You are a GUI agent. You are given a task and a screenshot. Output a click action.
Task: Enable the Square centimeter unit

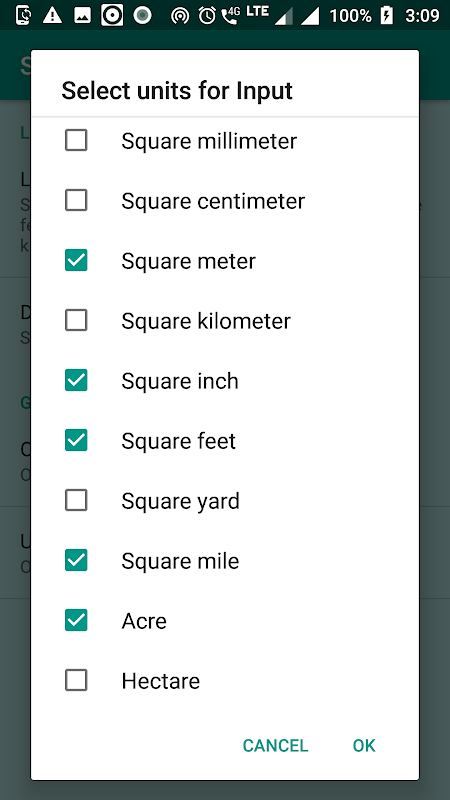tap(76, 201)
